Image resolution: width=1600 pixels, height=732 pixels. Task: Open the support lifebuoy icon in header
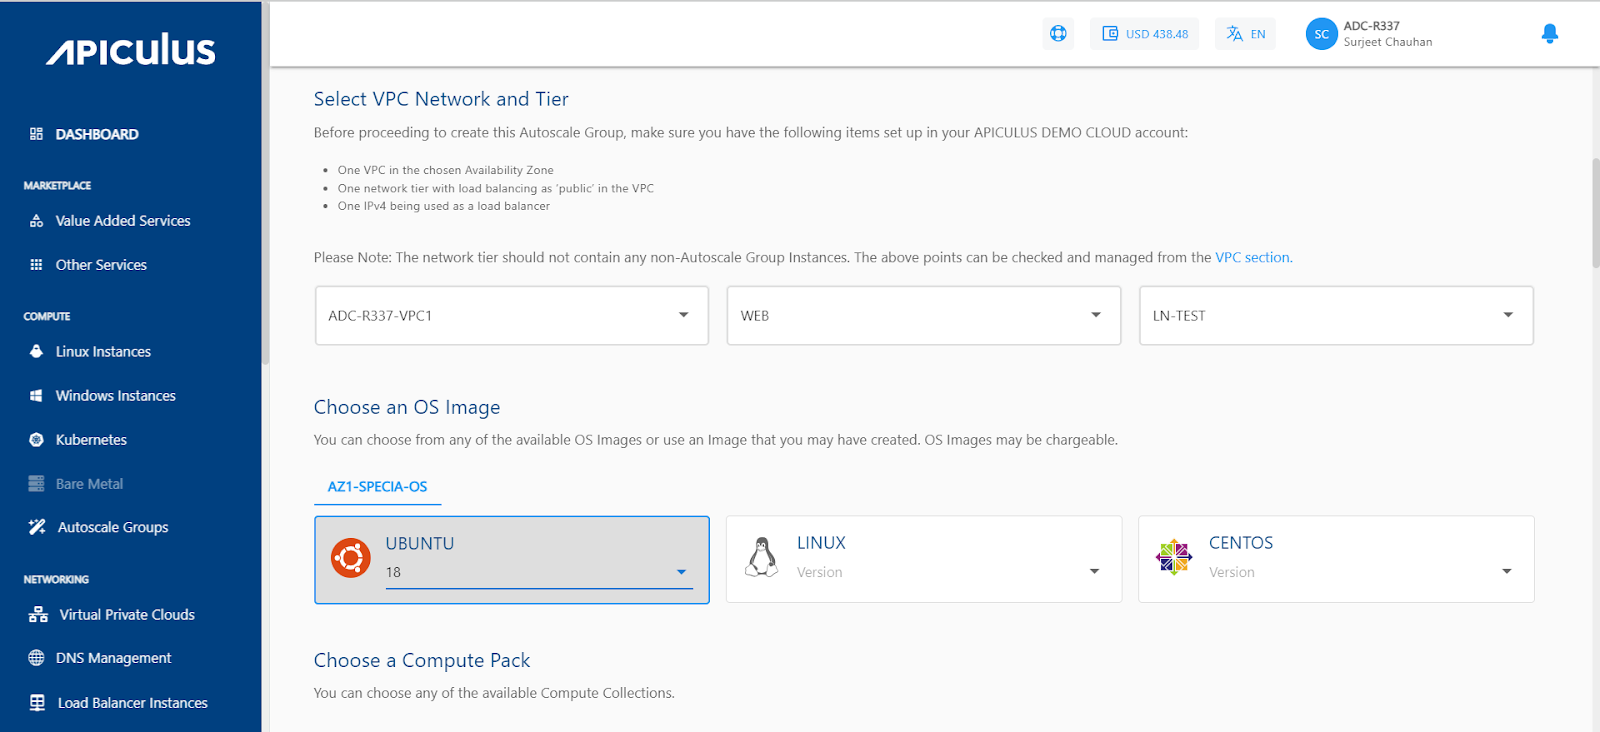click(x=1058, y=34)
